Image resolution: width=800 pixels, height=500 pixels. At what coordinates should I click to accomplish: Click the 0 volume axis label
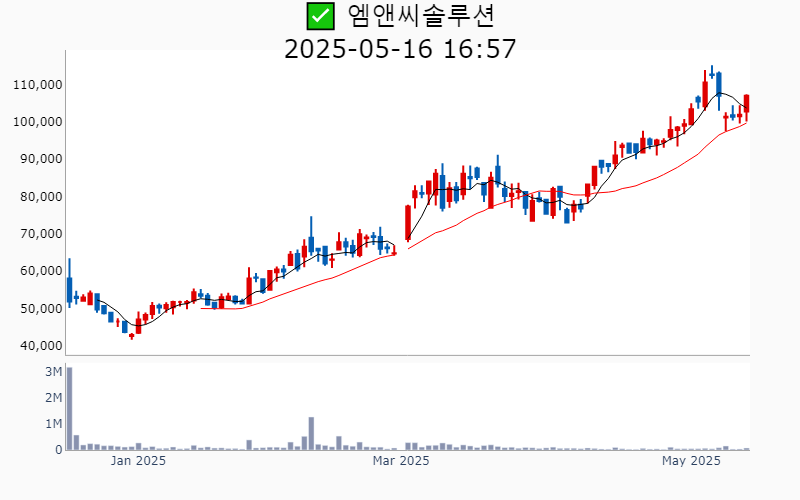point(59,450)
